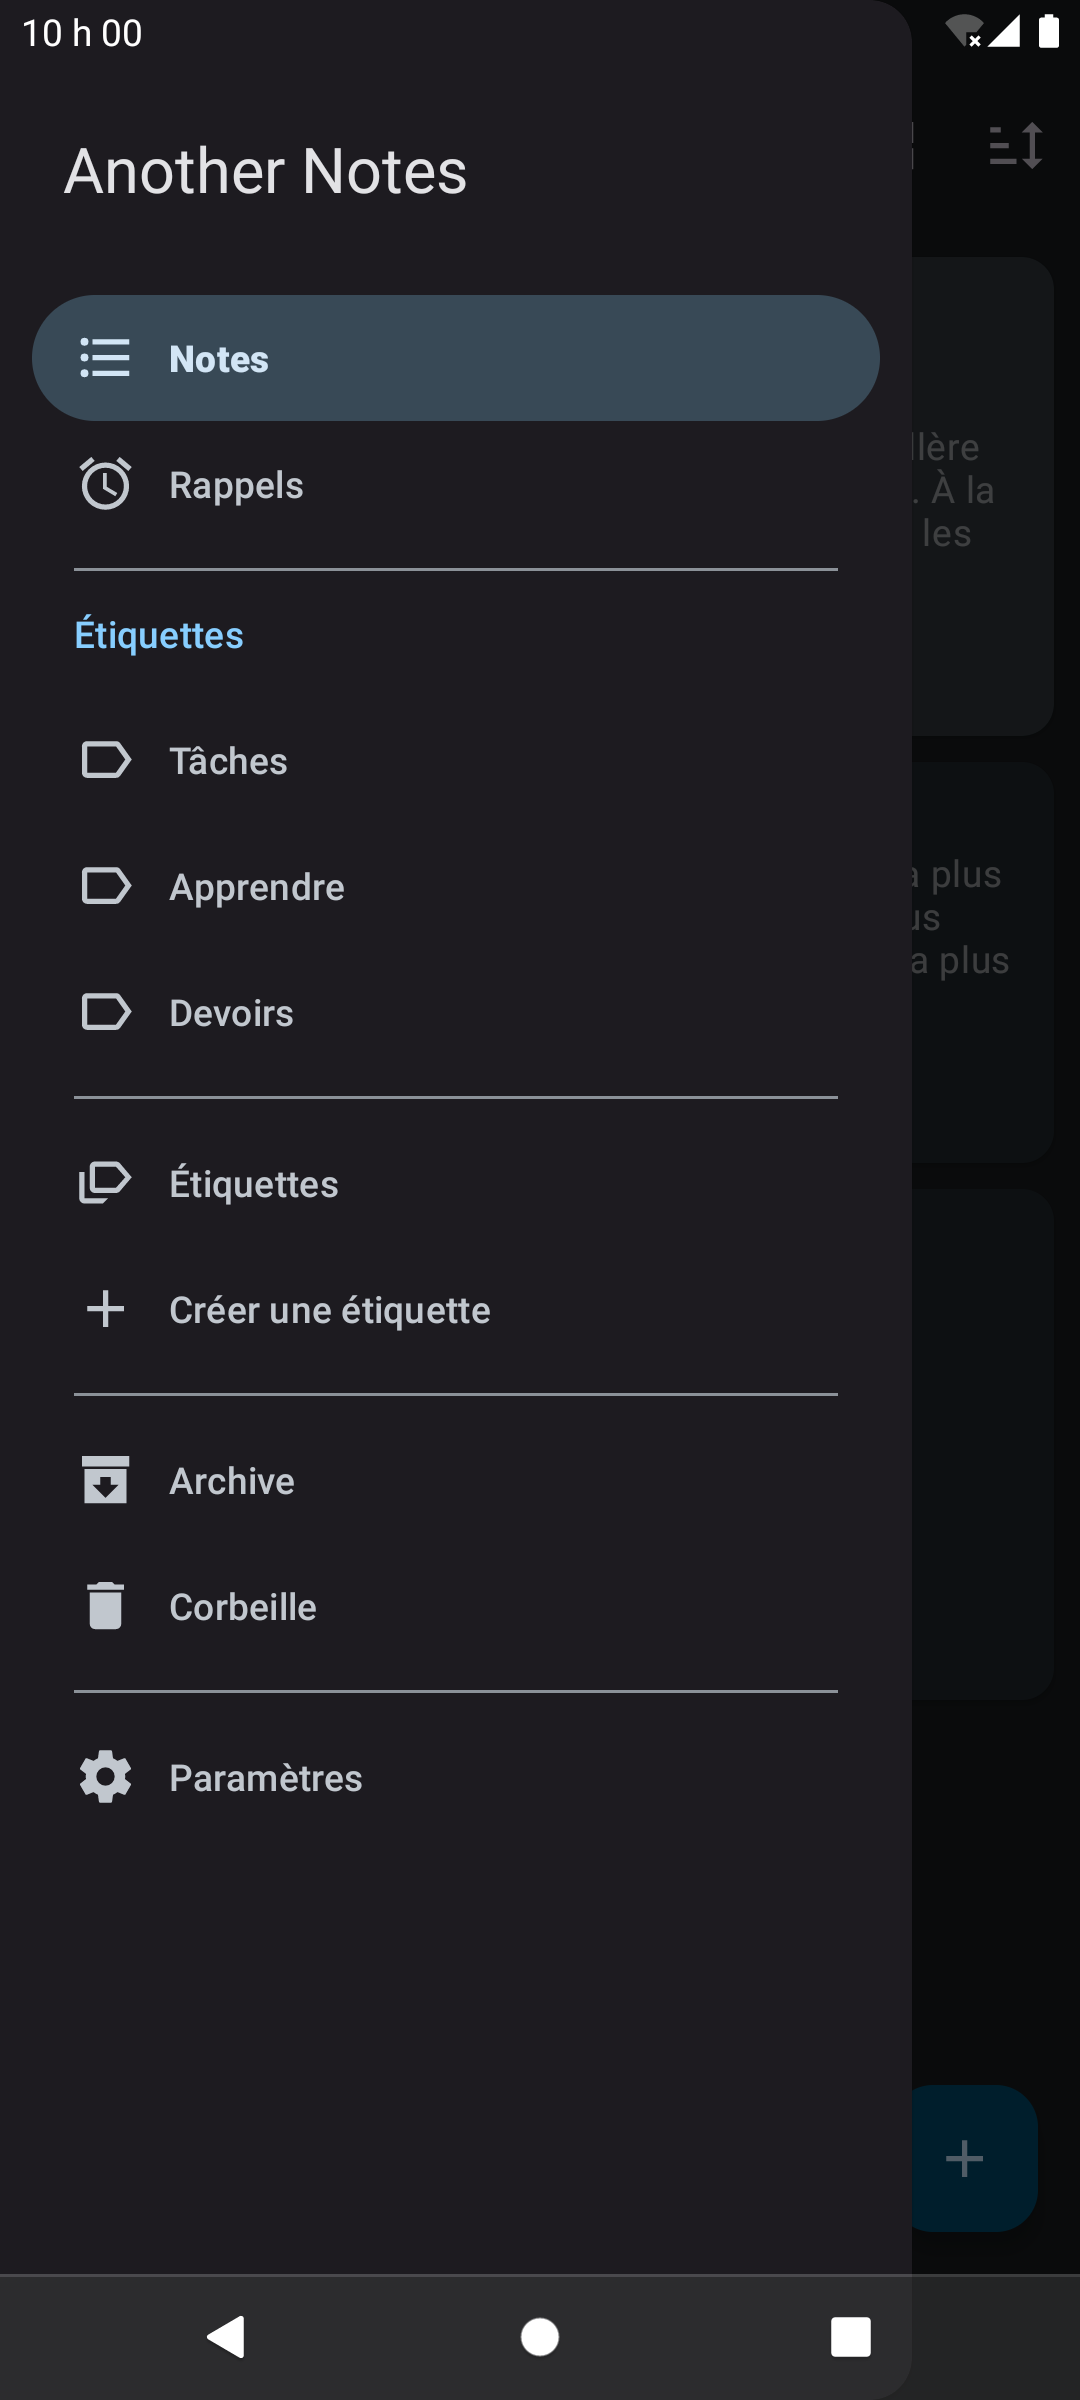This screenshot has width=1080, height=2400.
Task: Go to Paramètres
Action: 265,1778
